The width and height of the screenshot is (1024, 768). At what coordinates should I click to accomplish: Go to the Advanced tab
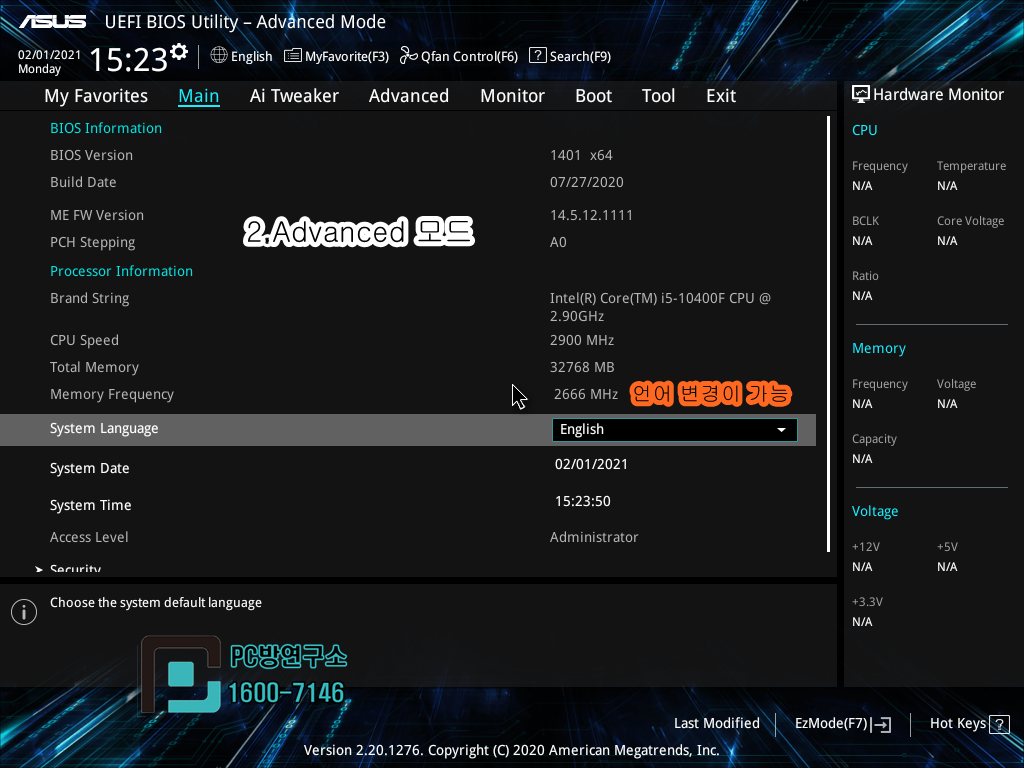pyautogui.click(x=409, y=96)
